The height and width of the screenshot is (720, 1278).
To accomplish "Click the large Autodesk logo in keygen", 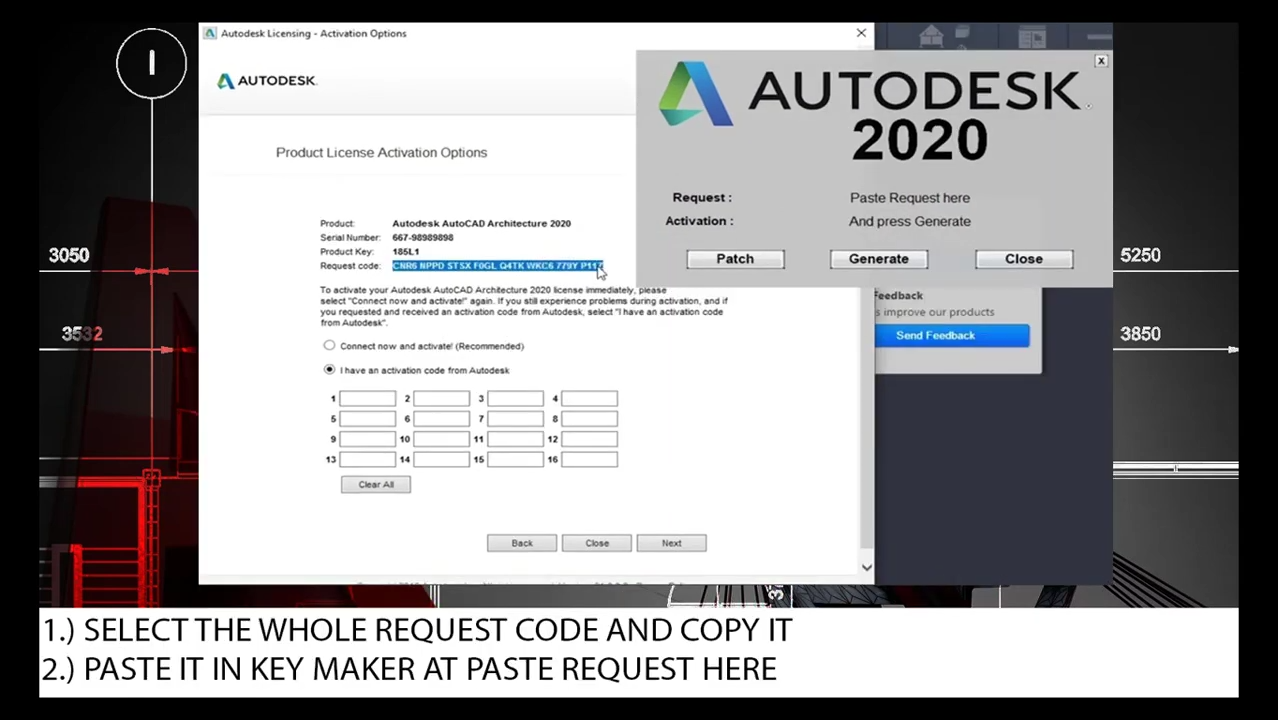I will (696, 94).
